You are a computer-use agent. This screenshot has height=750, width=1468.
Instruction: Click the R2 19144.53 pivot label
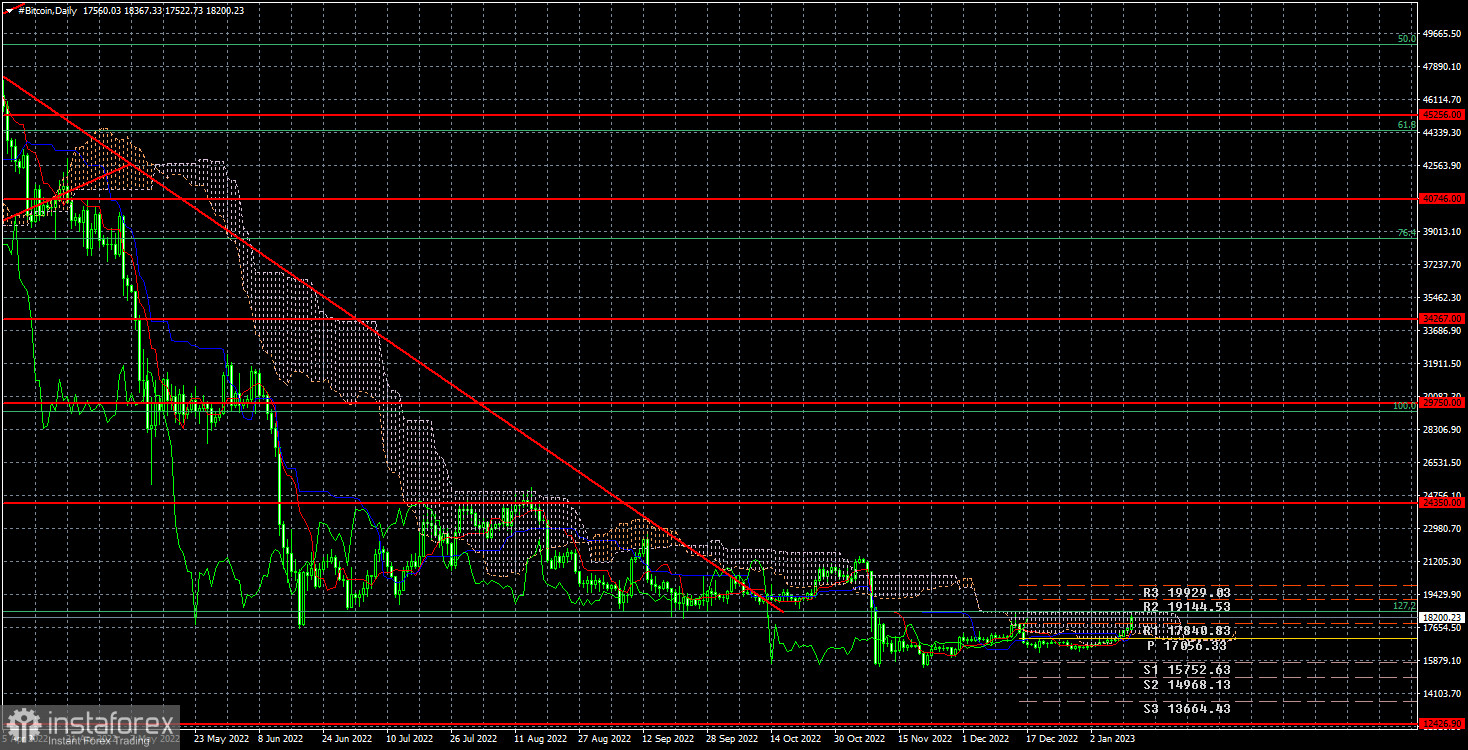coord(1186,606)
